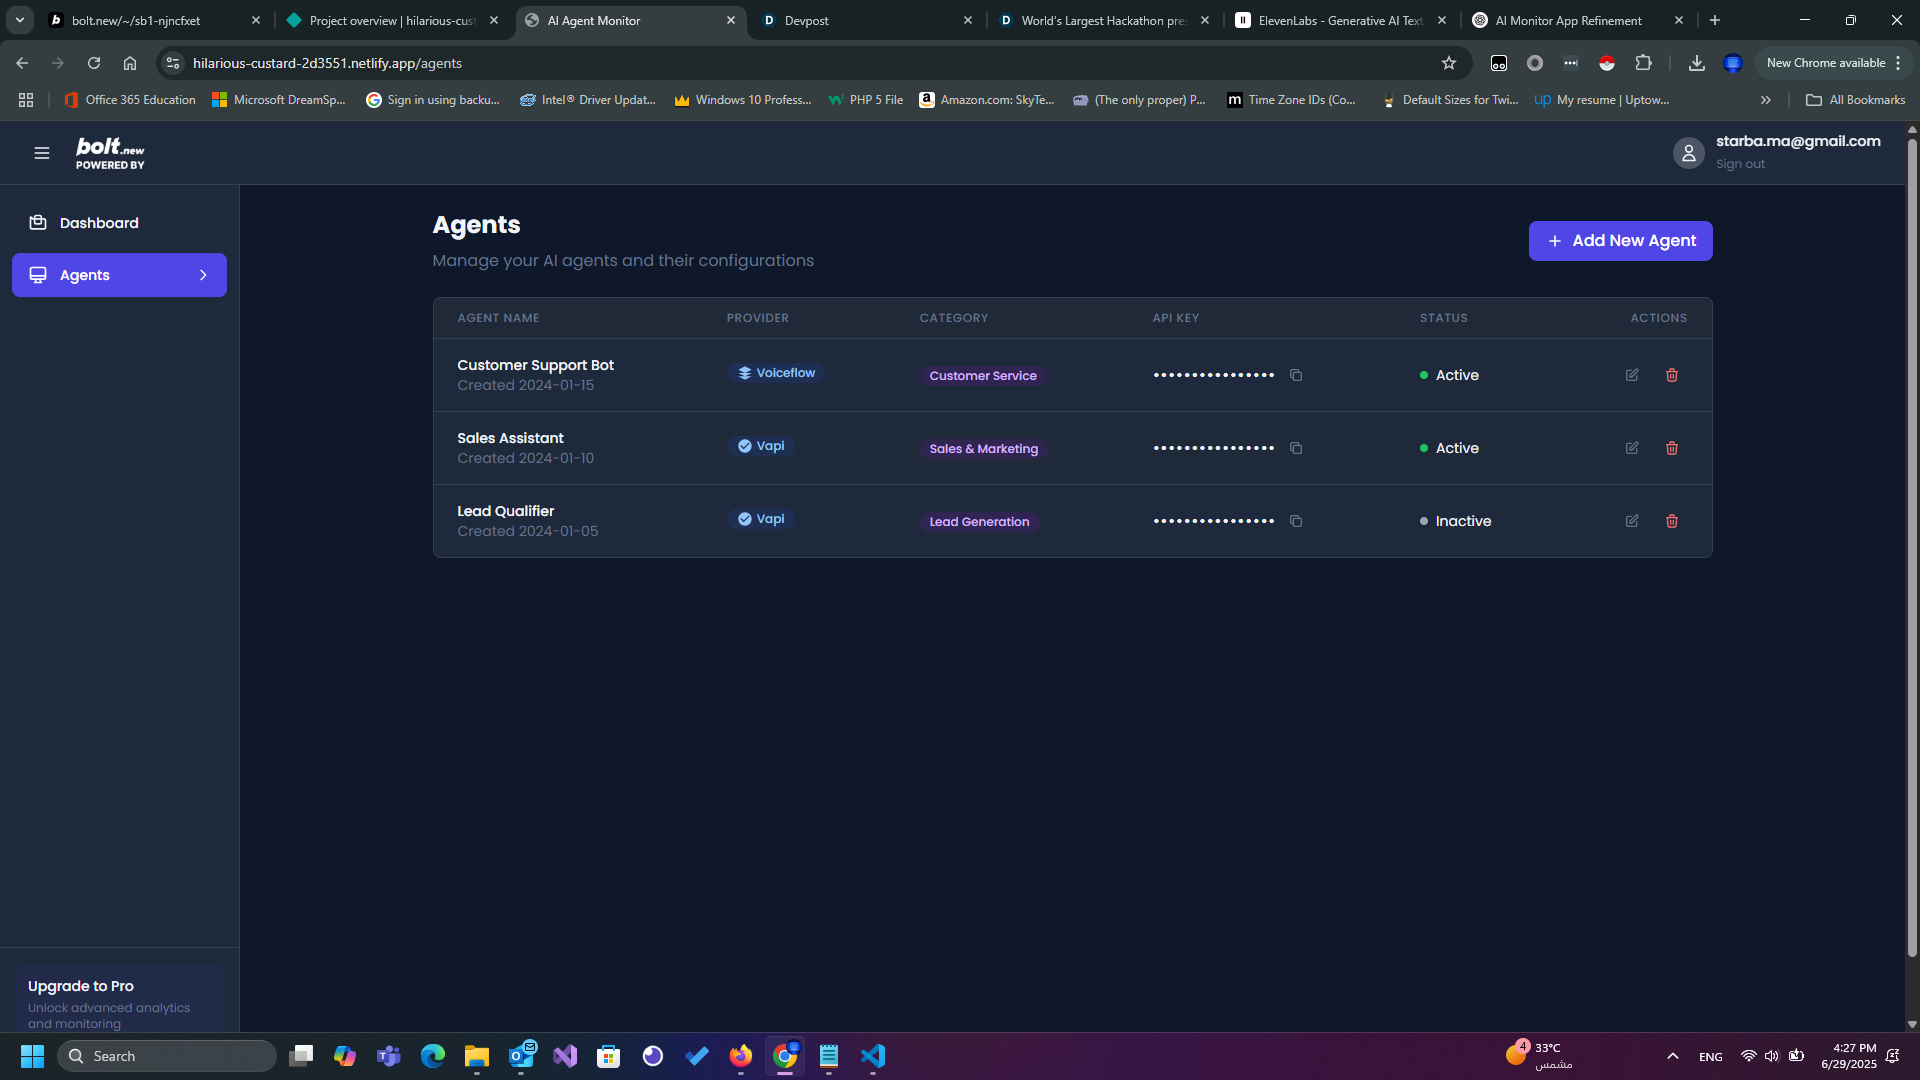Expand the Agents sidebar chevron
1920x1080 pixels.
(x=203, y=275)
